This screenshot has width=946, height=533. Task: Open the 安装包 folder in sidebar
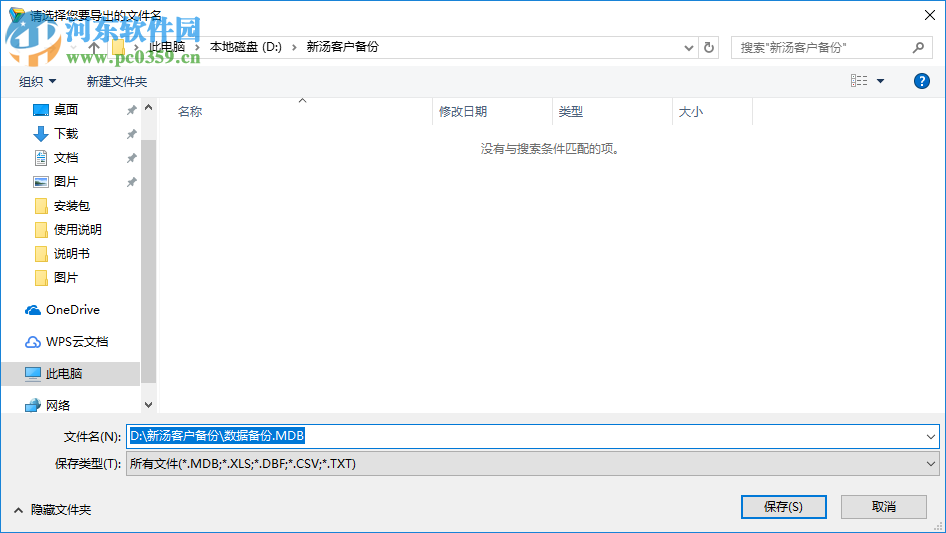point(71,206)
